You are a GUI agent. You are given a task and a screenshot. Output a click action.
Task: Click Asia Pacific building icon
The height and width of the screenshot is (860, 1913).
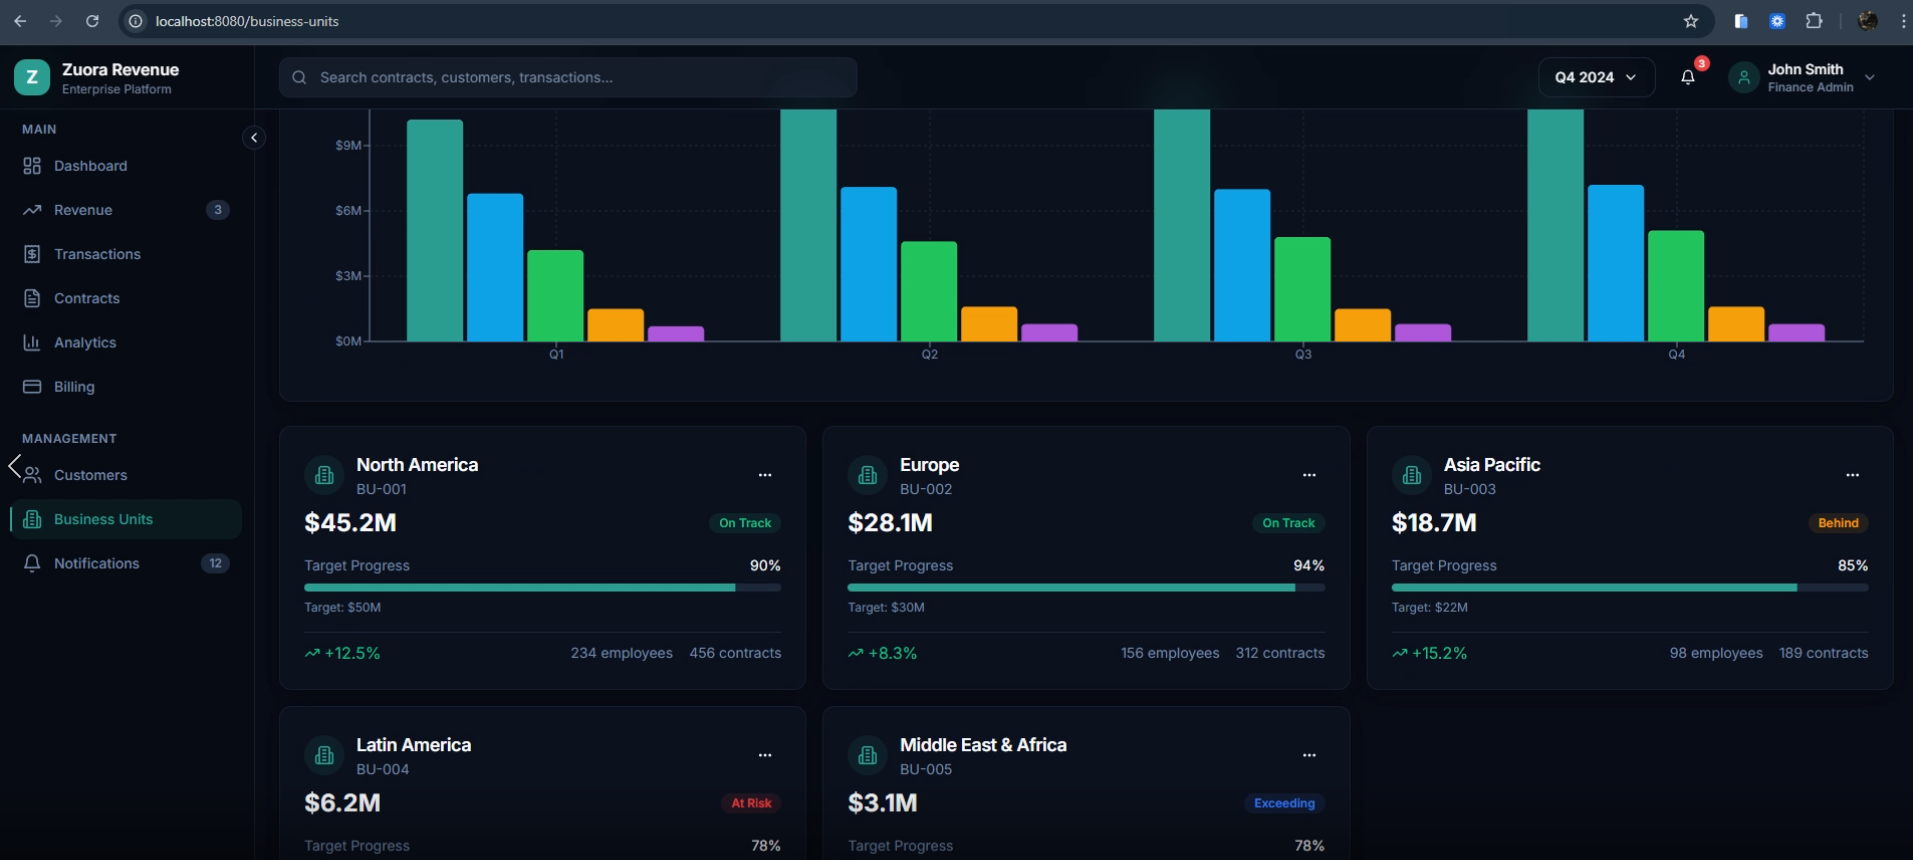tap(1411, 475)
